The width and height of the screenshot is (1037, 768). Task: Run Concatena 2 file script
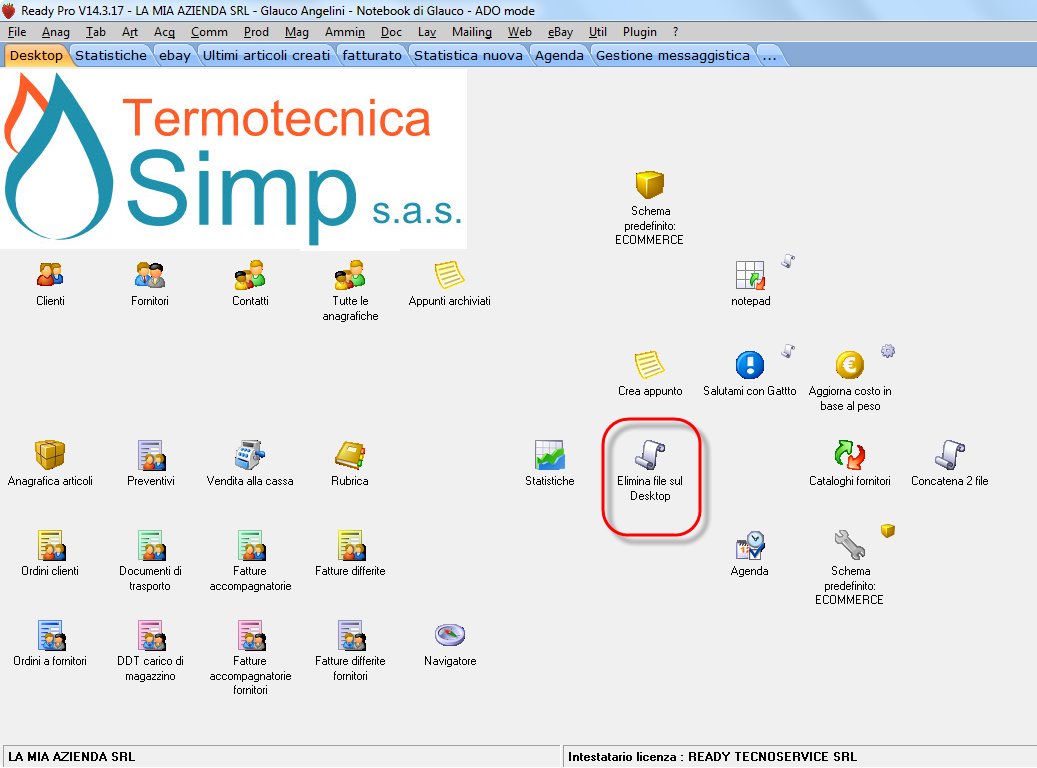click(x=950, y=455)
